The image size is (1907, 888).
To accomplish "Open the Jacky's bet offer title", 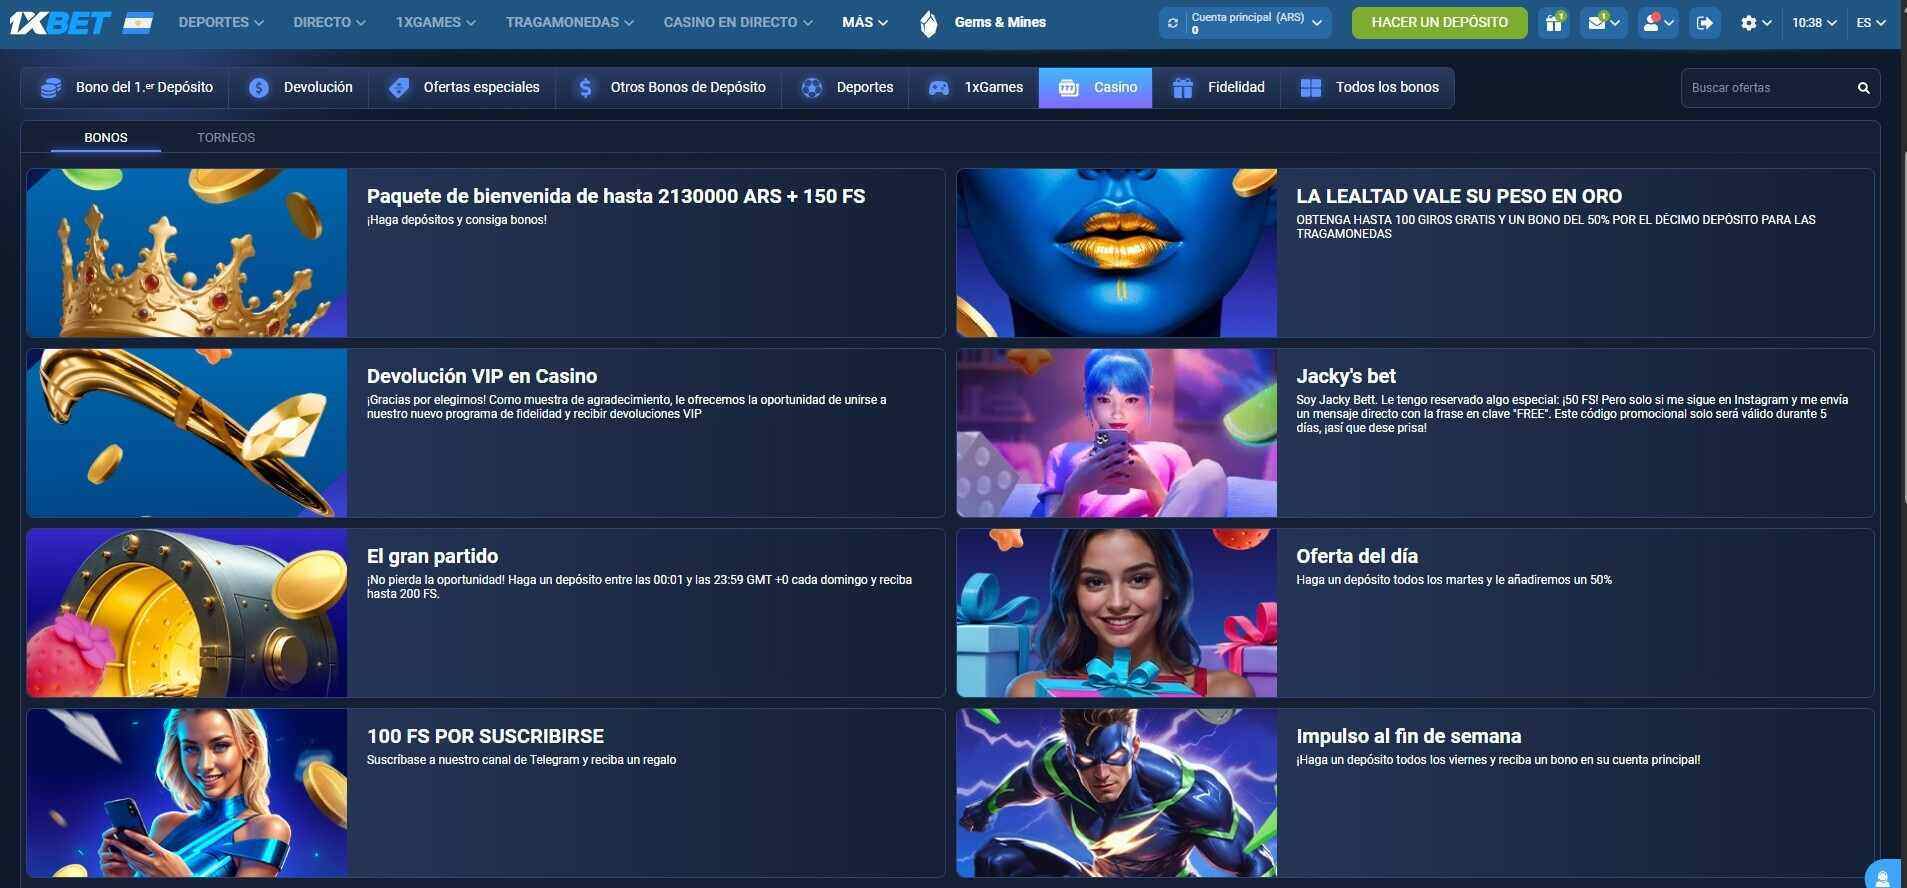I will tap(1346, 377).
